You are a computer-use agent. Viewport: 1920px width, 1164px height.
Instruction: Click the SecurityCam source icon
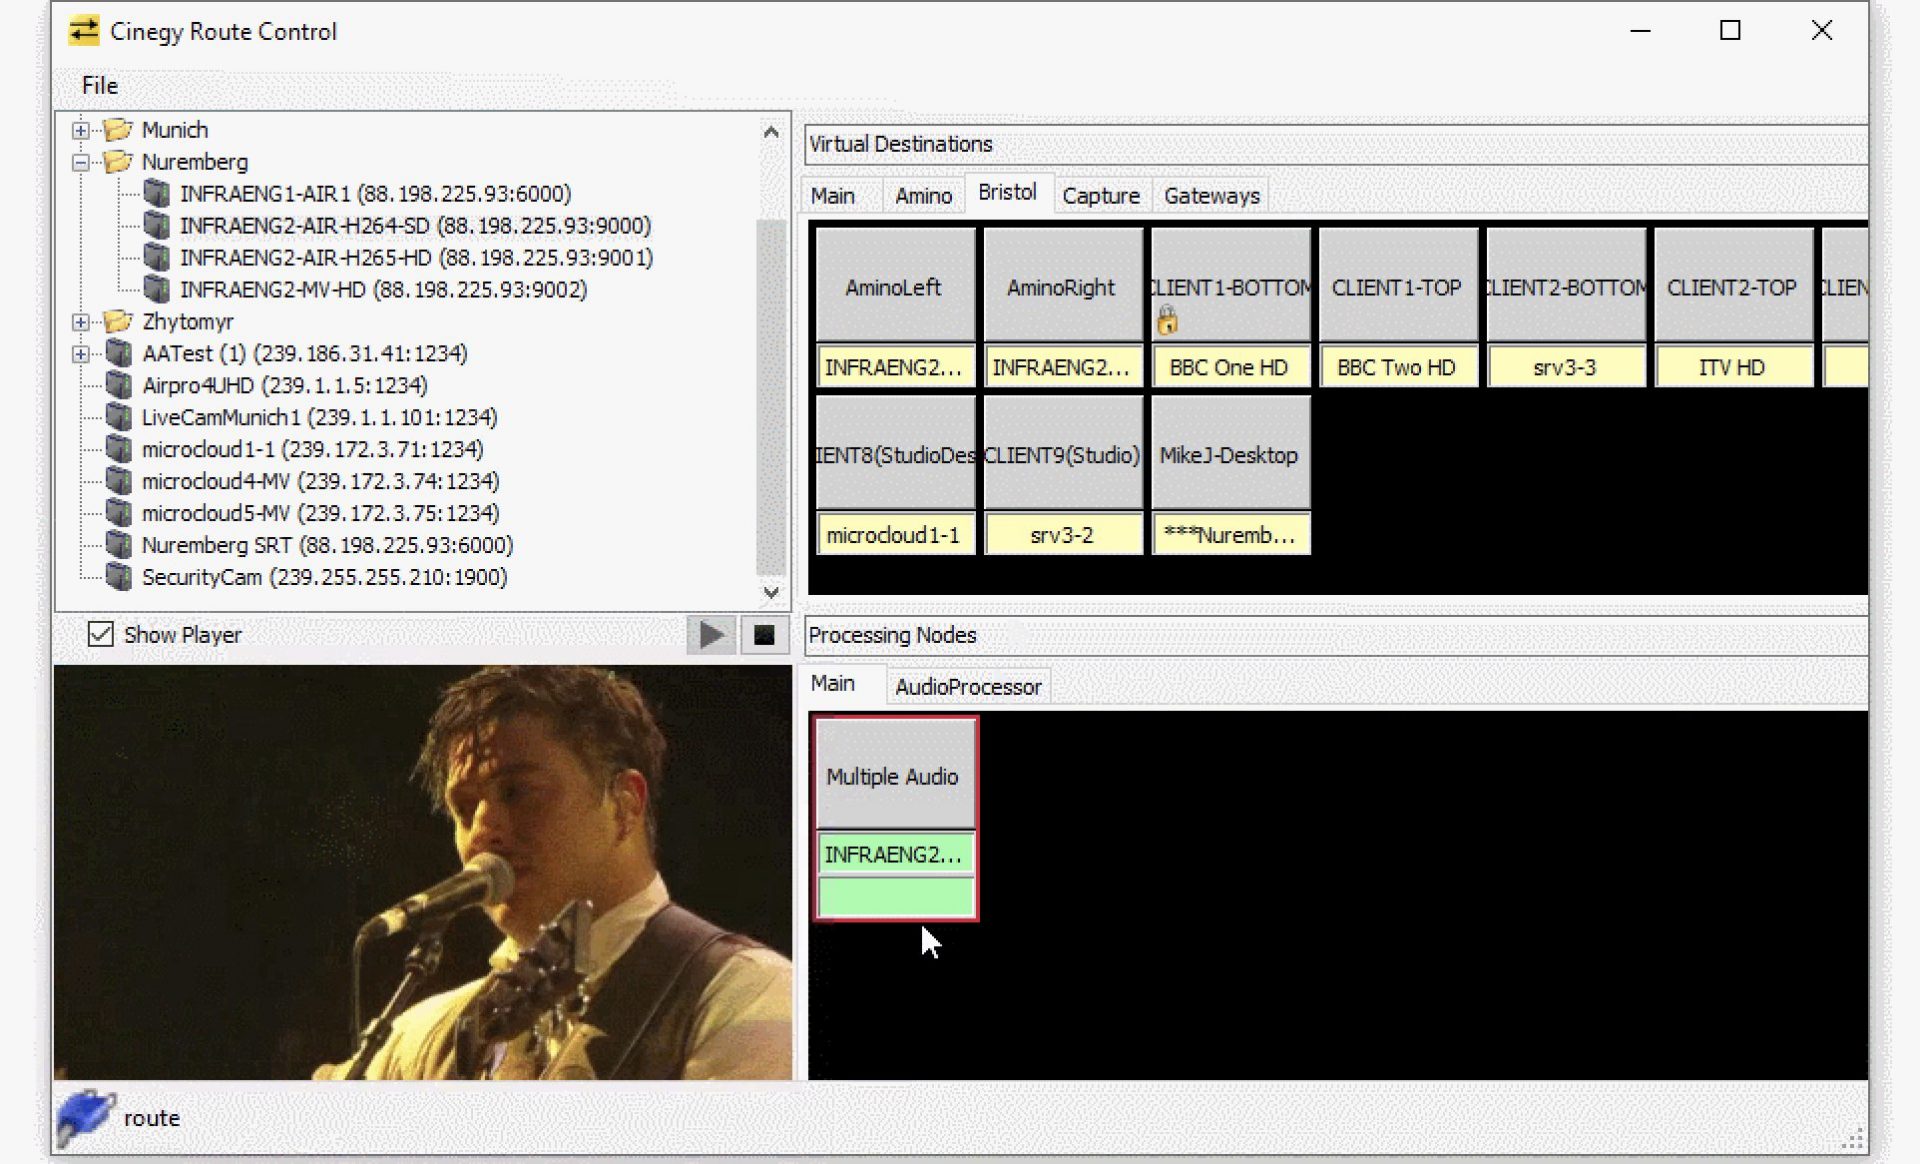(119, 577)
